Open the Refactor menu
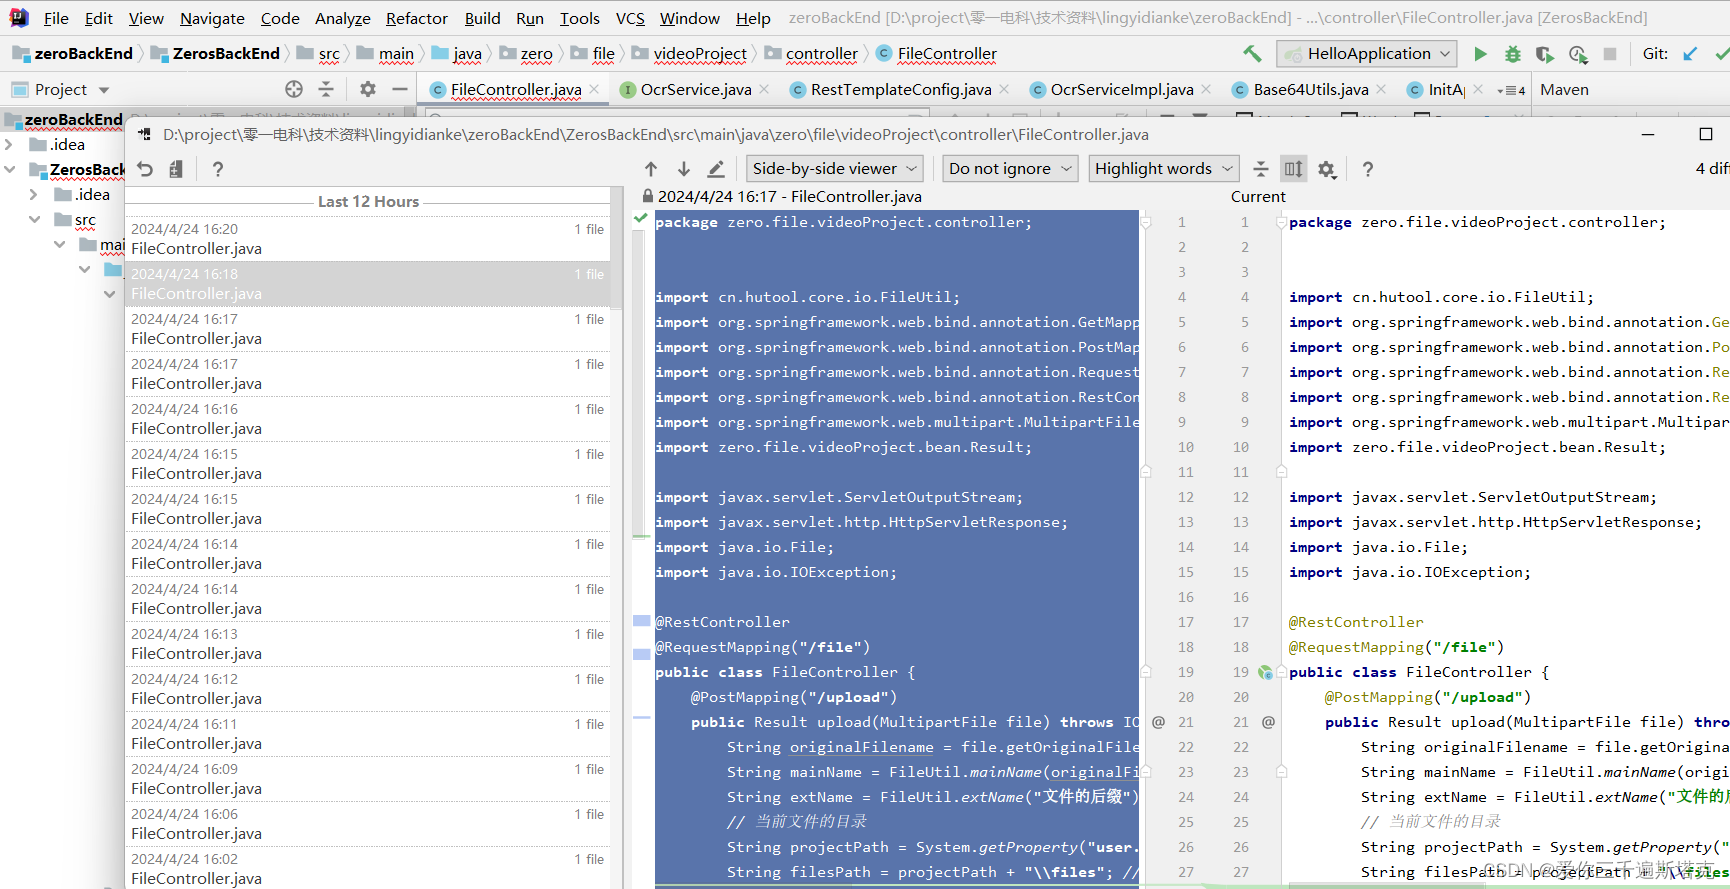 click(x=416, y=18)
